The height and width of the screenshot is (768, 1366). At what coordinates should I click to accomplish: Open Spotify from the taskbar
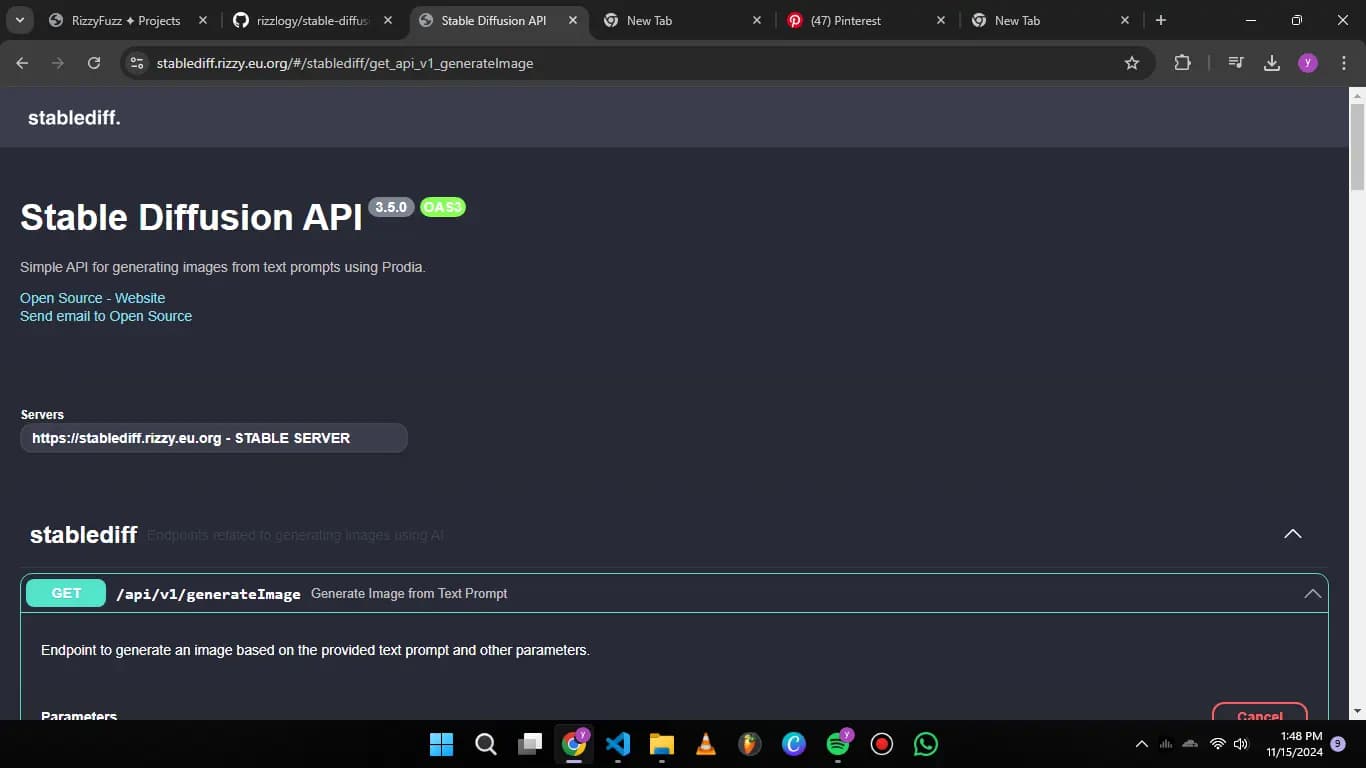838,744
